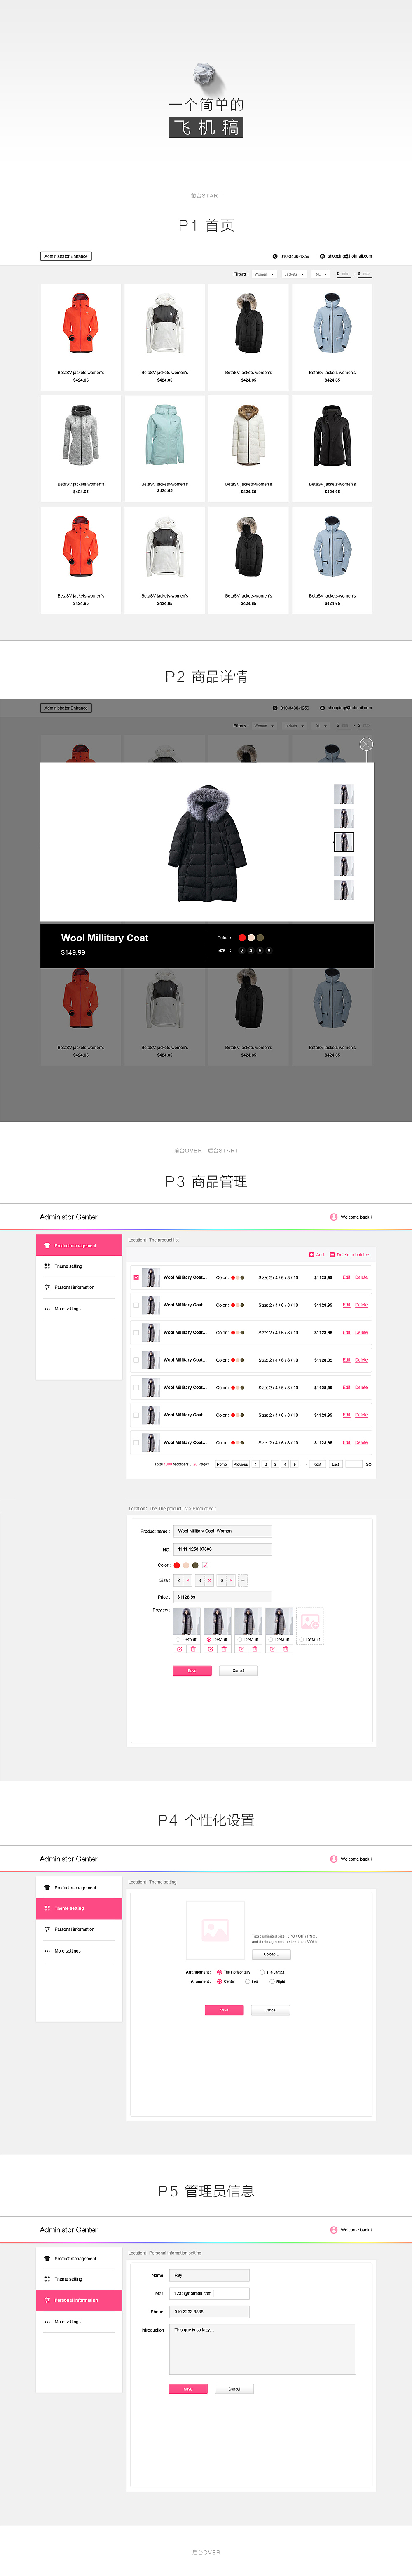This screenshot has height=2576, width=412.
Task: Close the Wool Military Coat detail popup
Action: 366,744
